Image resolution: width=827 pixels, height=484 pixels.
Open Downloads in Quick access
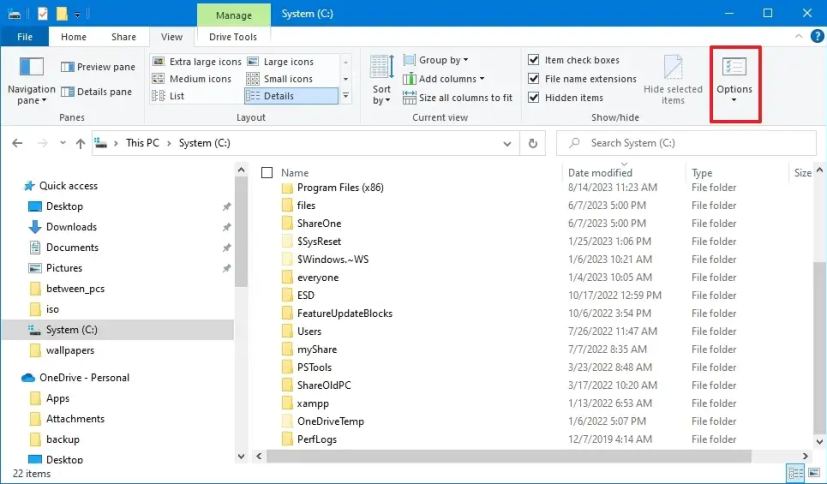click(71, 227)
